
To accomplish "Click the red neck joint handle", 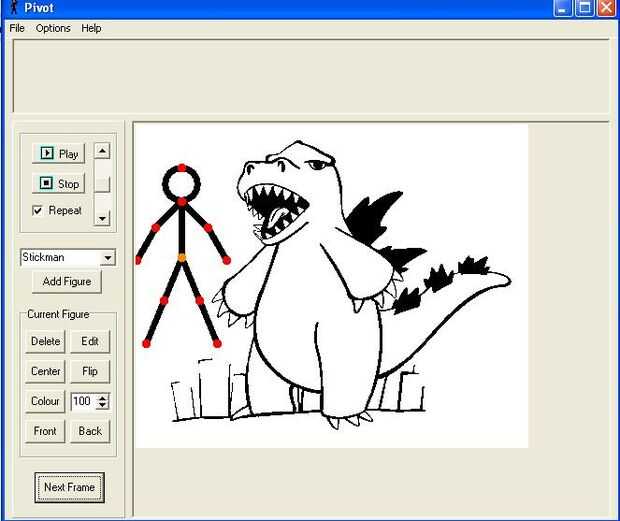I will pyautogui.click(x=181, y=202).
